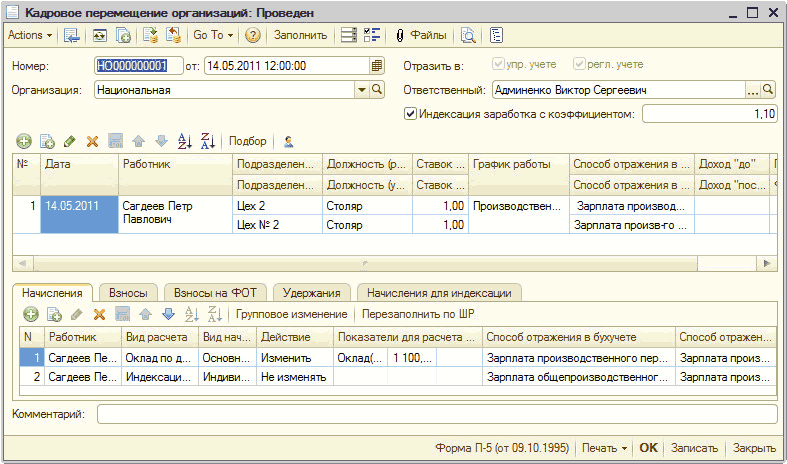Toggle the регл. учете checkbox

coord(579,65)
